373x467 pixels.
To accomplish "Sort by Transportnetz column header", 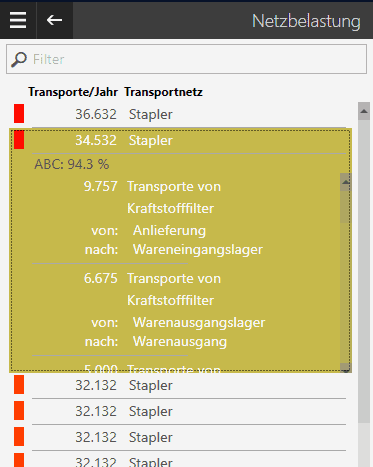I will tap(163, 92).
